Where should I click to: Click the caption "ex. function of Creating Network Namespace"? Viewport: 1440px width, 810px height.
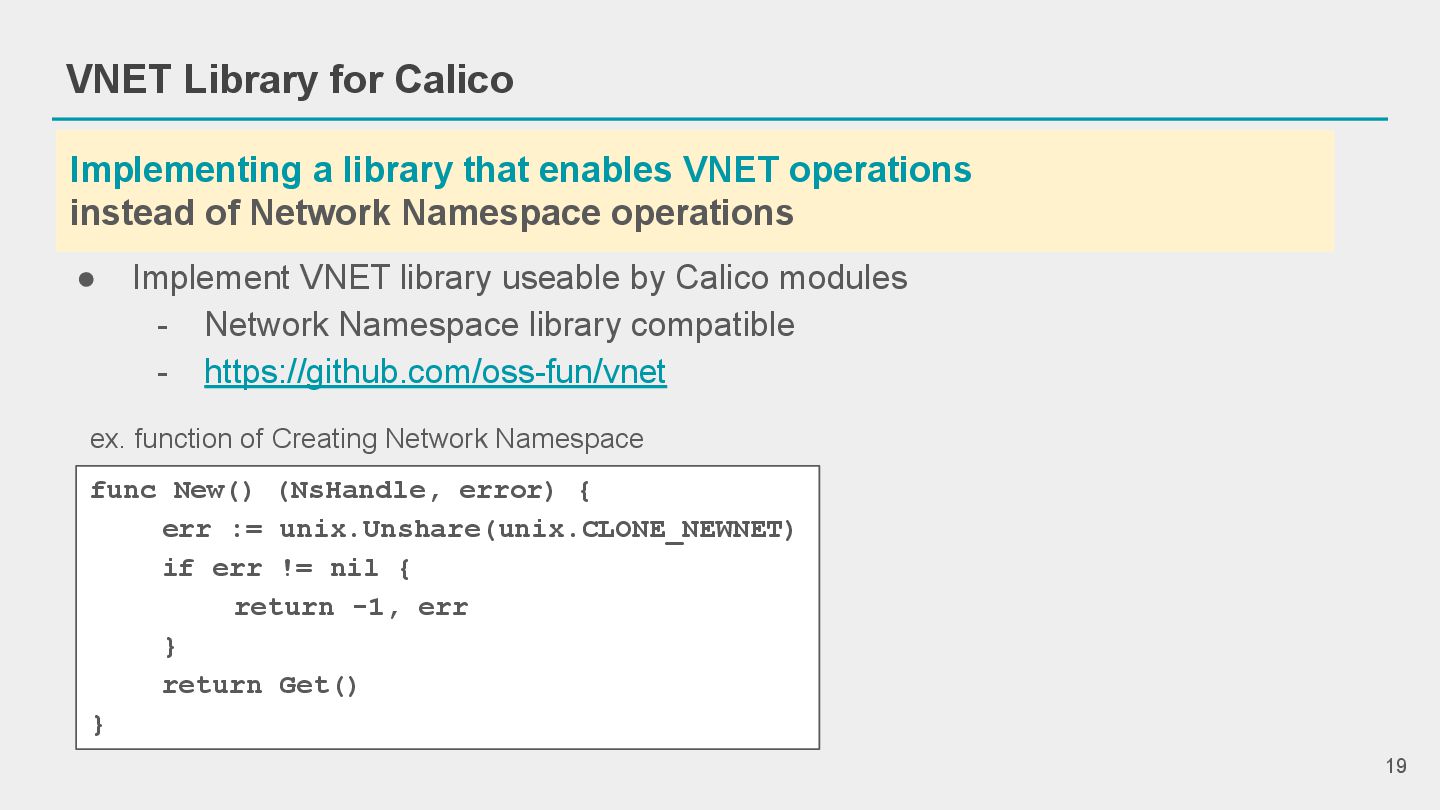point(366,438)
